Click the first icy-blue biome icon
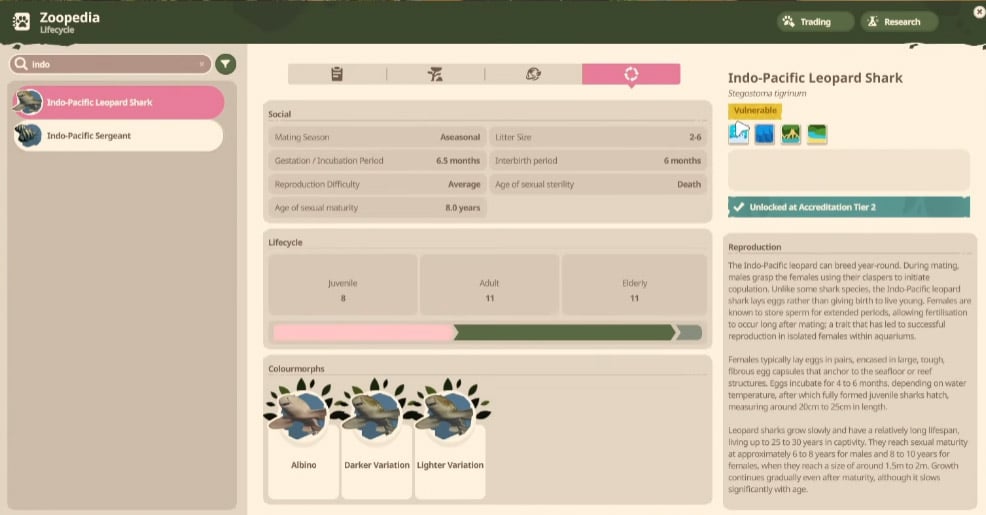Screen dimensions: 986x515 [x=739, y=133]
